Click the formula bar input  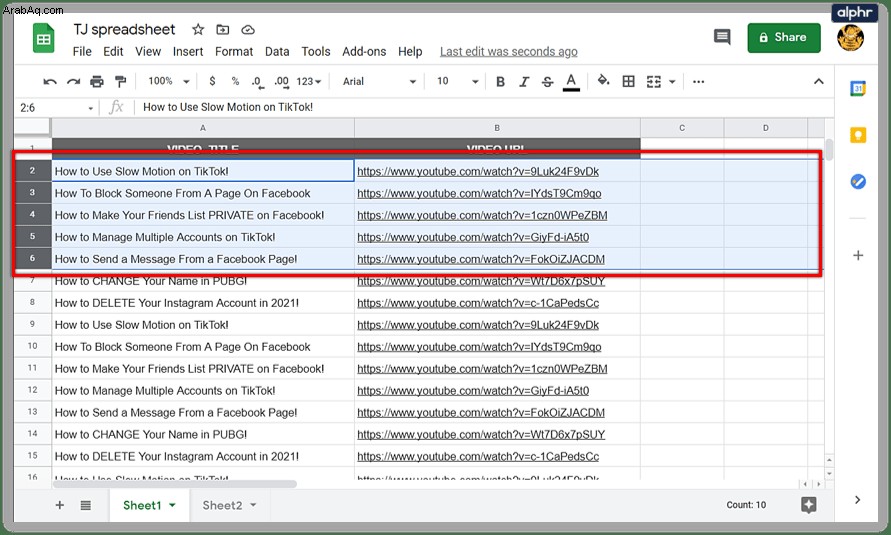[x=483, y=107]
